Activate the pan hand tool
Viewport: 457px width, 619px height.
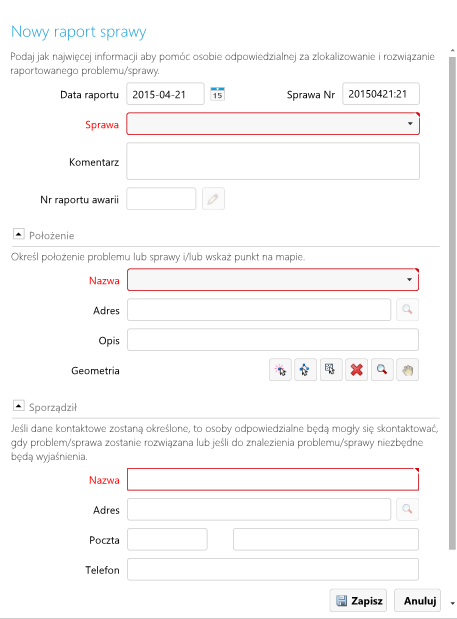pyautogui.click(x=407, y=370)
